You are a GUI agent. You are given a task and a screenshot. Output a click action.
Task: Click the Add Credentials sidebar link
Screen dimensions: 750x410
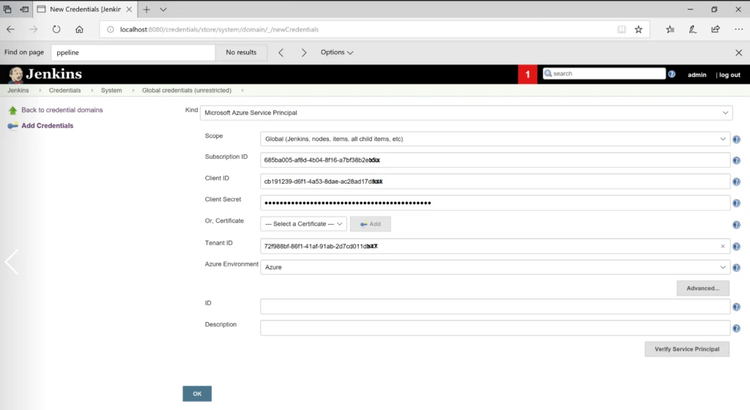click(x=47, y=126)
